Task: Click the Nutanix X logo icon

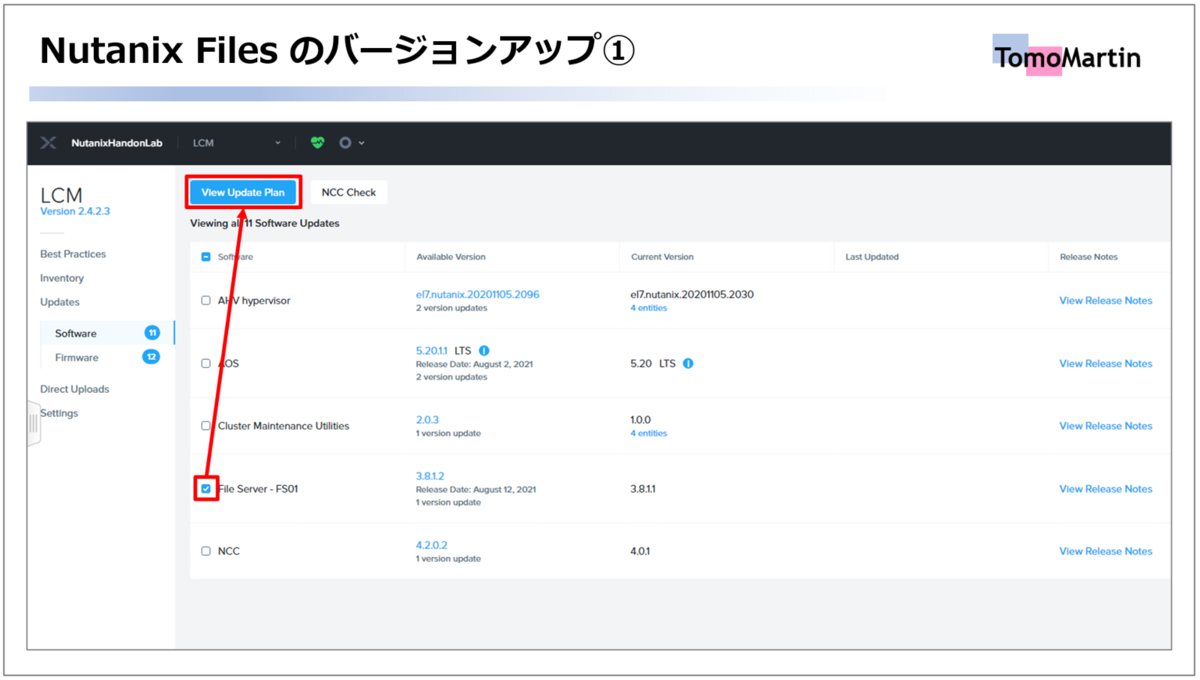Action: [48, 143]
